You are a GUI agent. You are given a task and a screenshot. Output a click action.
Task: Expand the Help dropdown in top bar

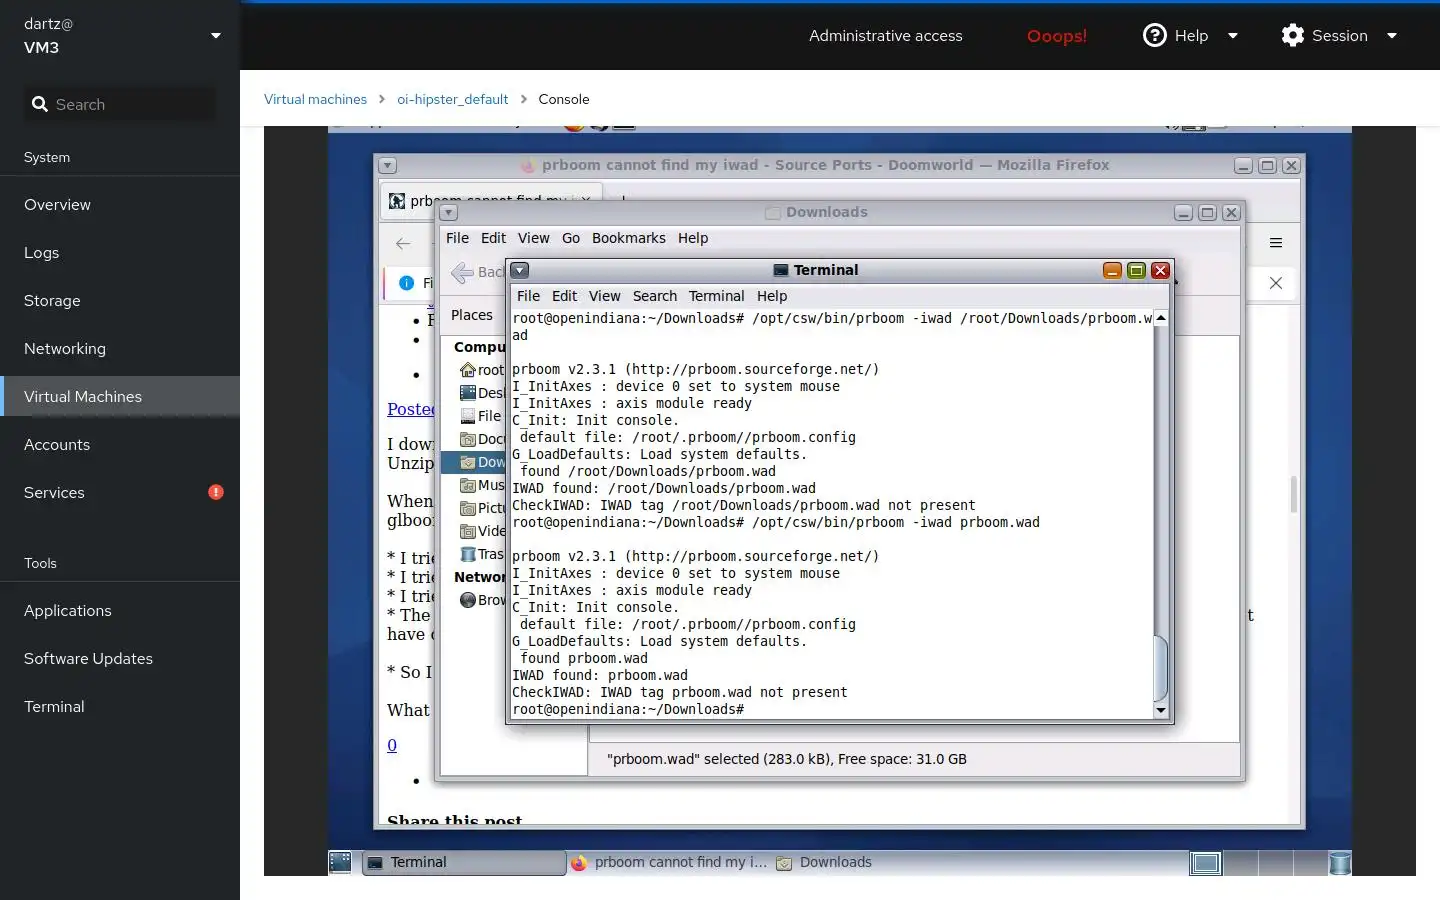[x=1233, y=35]
